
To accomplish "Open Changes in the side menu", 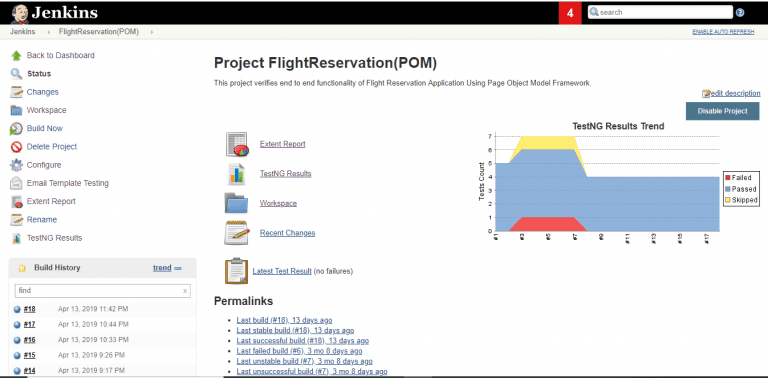I will pos(43,92).
